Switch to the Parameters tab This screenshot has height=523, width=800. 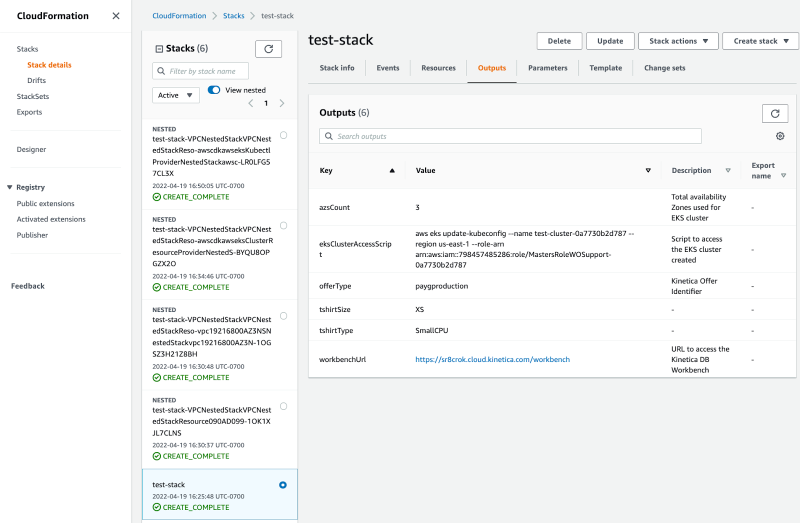click(x=547, y=68)
